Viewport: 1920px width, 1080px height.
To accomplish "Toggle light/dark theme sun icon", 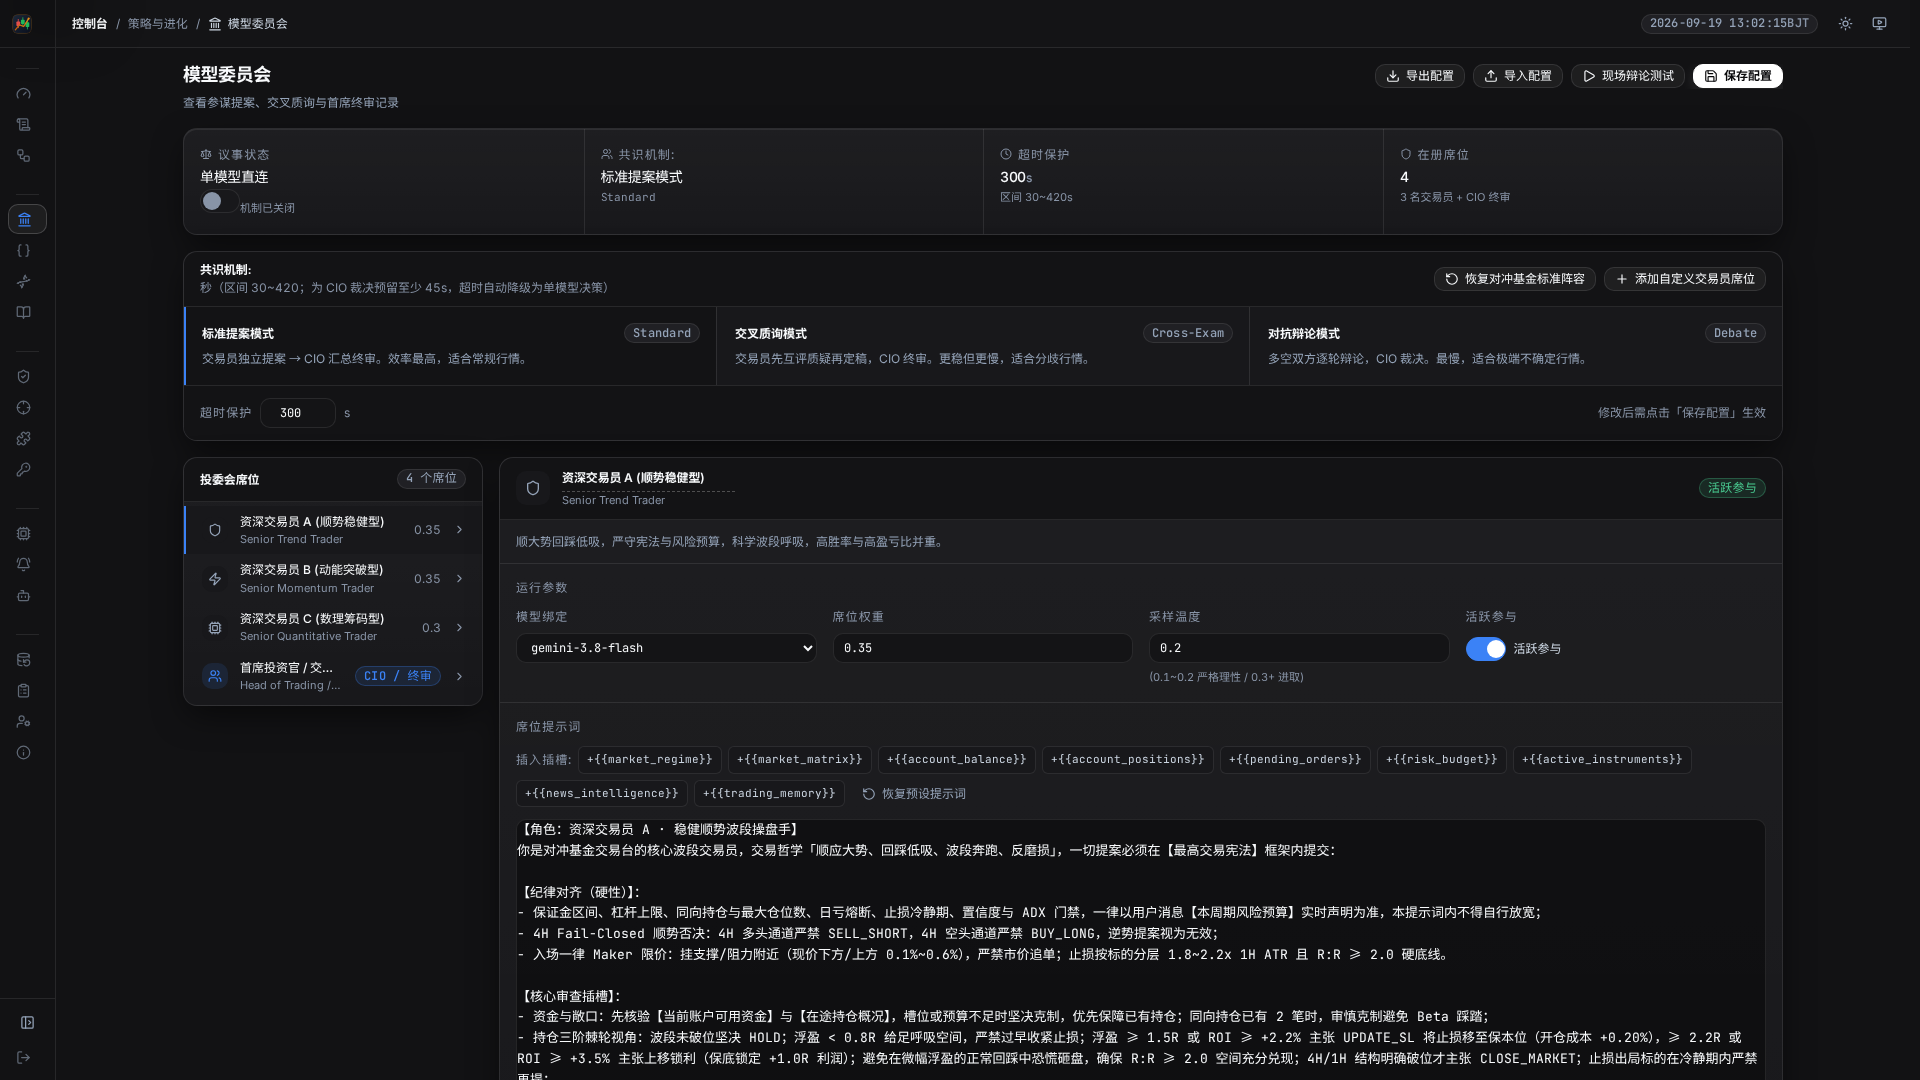I will pyautogui.click(x=1845, y=23).
